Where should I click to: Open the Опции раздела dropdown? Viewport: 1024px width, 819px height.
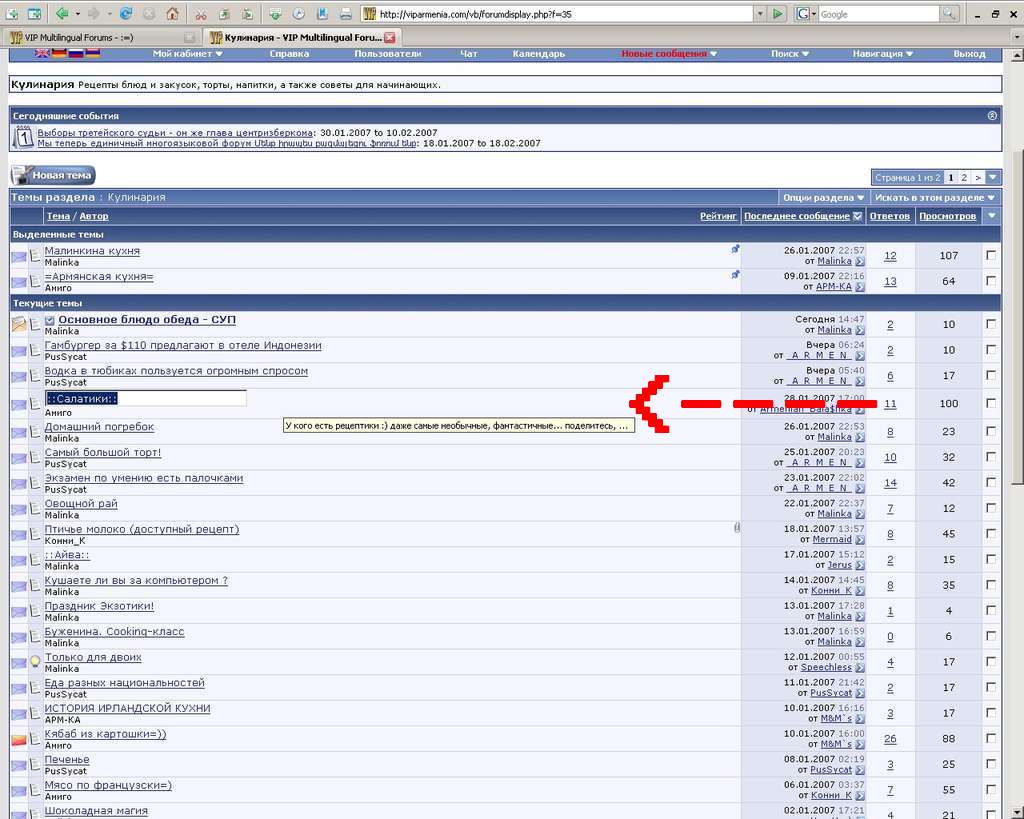pyautogui.click(x=824, y=198)
